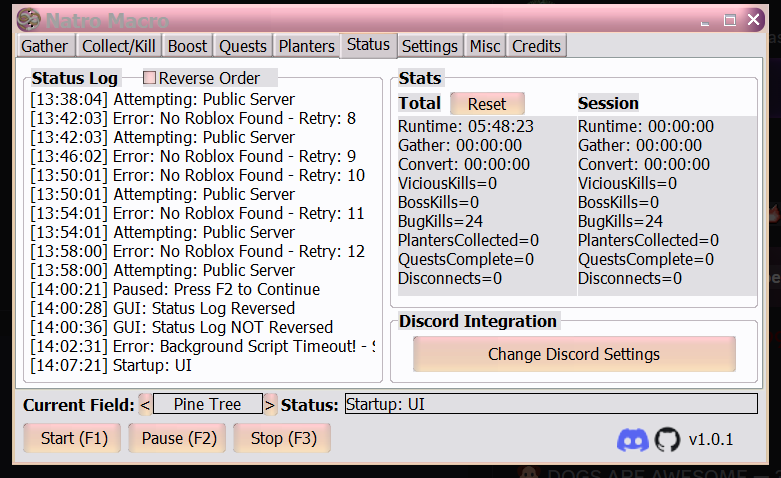
Task: Select next field with right arrow
Action: [269, 405]
